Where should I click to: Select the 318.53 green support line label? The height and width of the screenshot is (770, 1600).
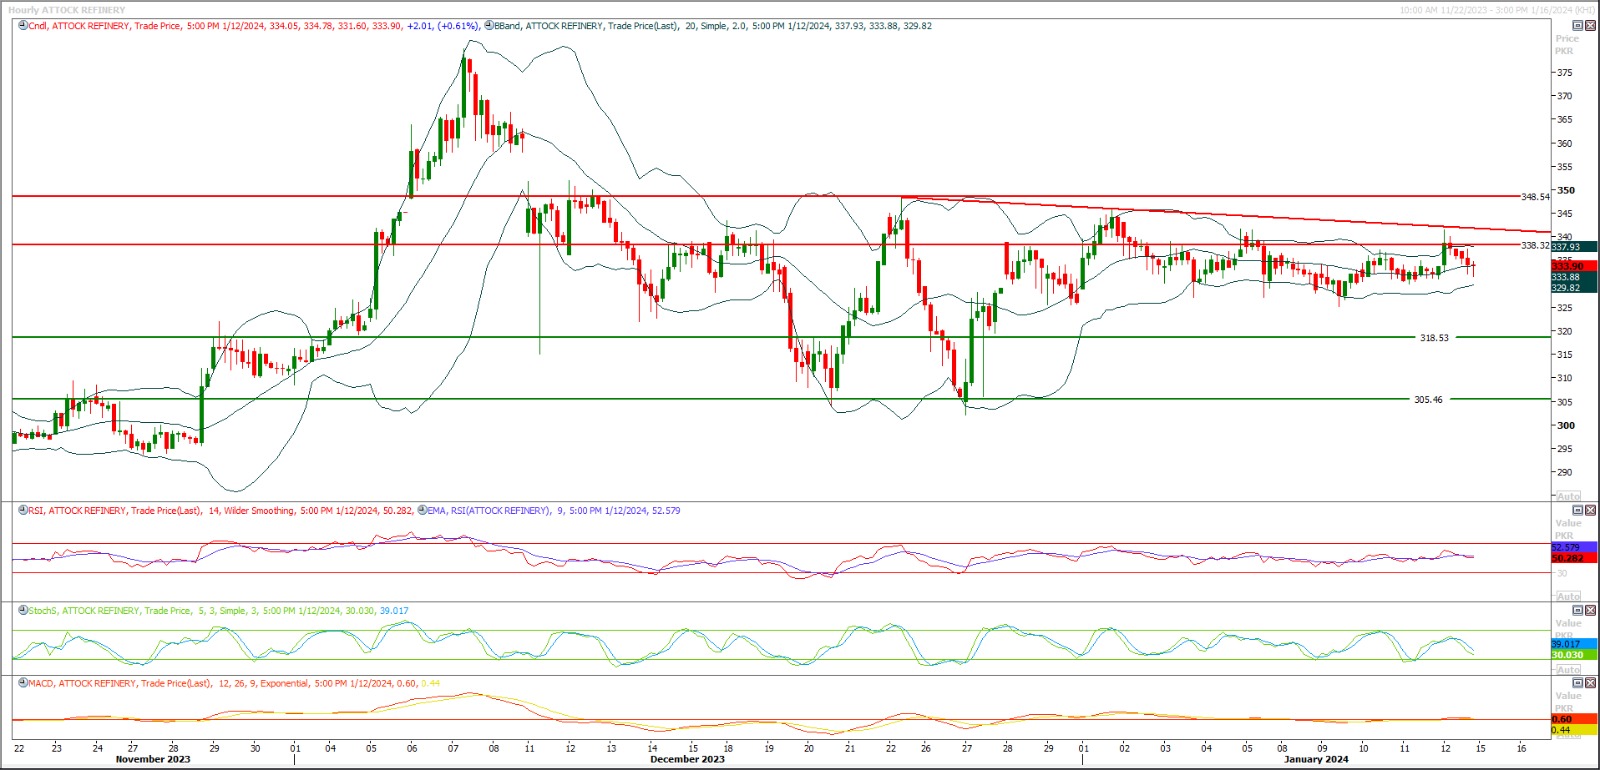coord(1434,338)
